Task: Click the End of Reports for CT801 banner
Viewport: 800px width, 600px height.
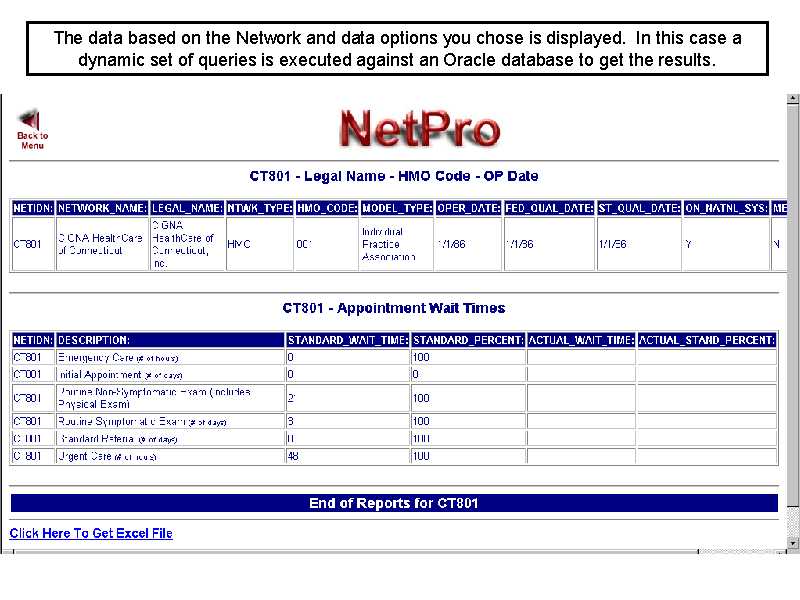Action: point(394,503)
